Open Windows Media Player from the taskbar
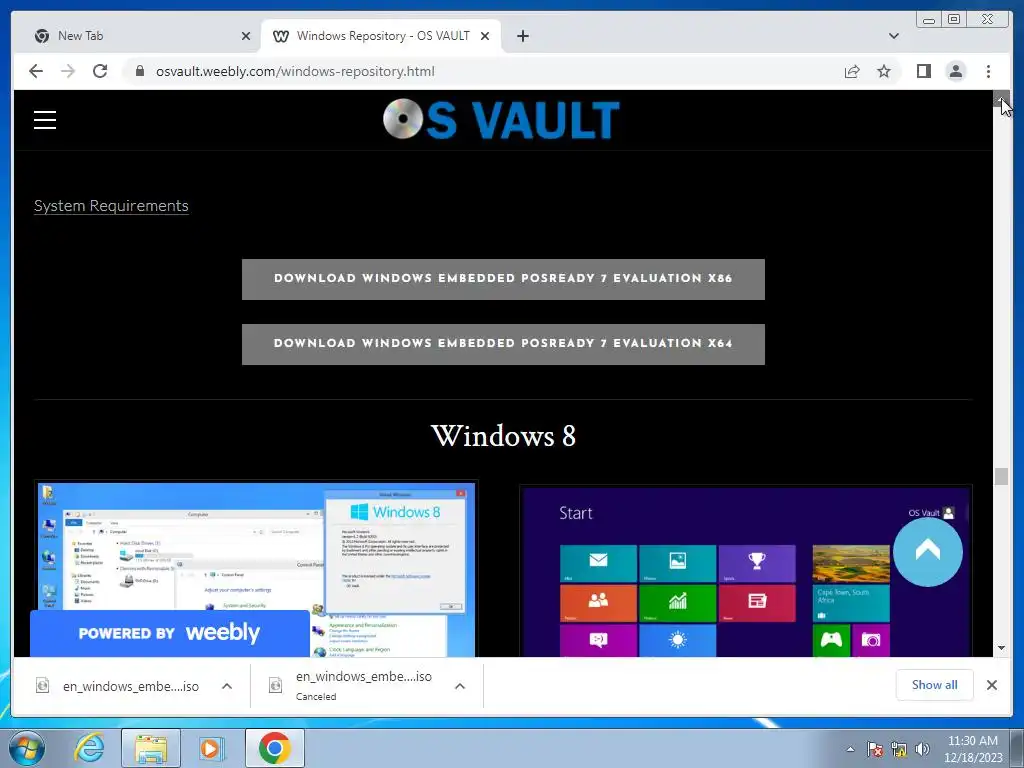Screen dimensions: 1024x768 (211, 748)
